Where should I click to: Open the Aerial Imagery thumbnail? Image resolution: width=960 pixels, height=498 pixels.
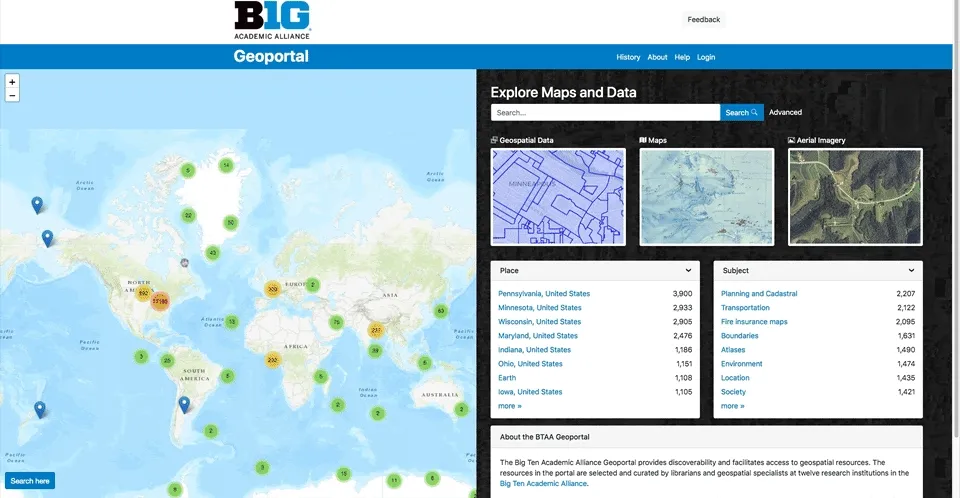tap(855, 197)
